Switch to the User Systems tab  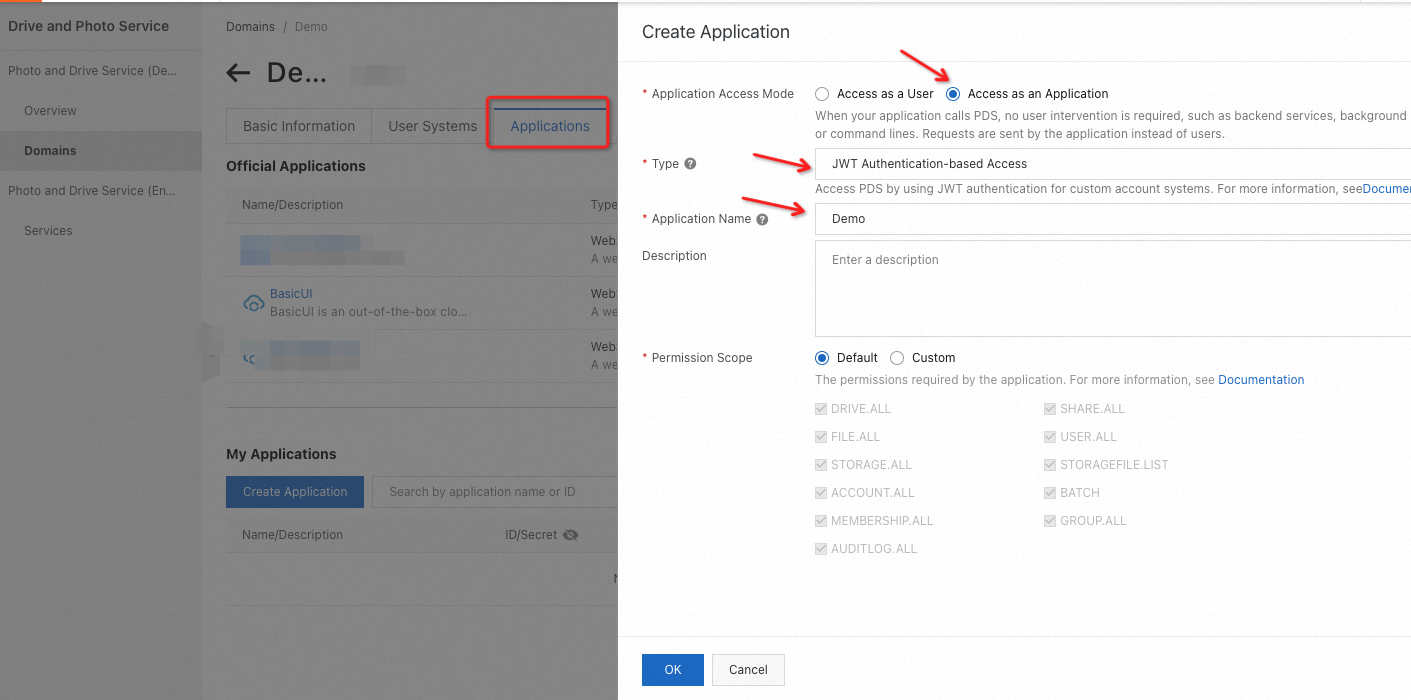(x=433, y=126)
